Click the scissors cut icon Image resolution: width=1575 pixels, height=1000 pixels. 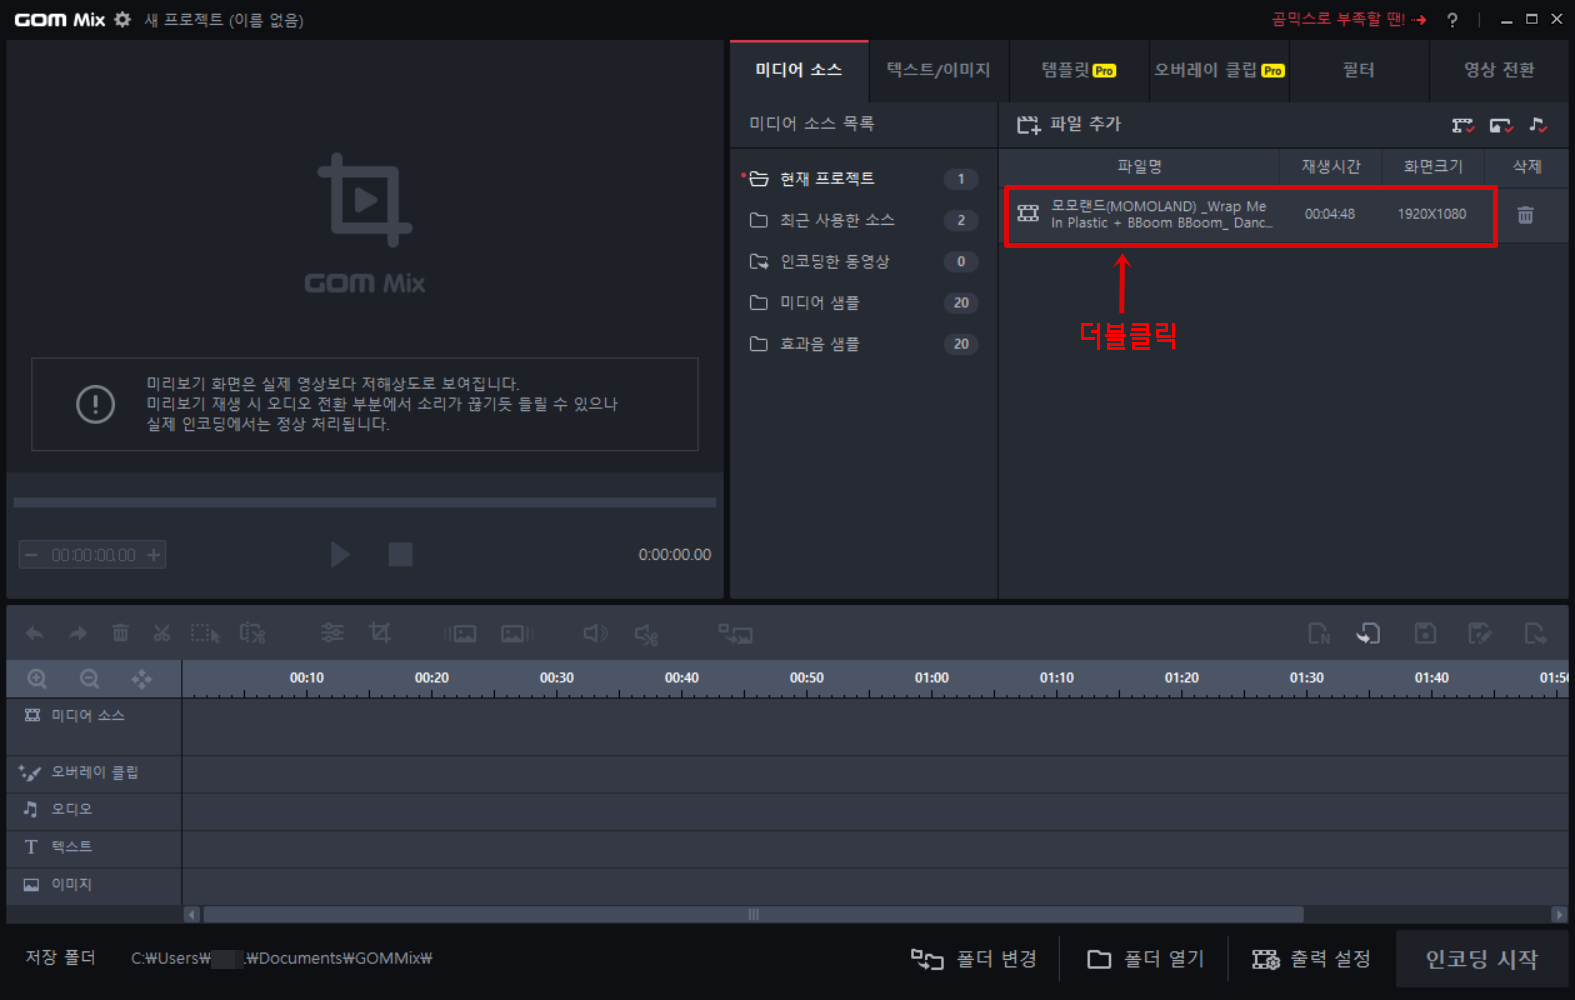162,633
